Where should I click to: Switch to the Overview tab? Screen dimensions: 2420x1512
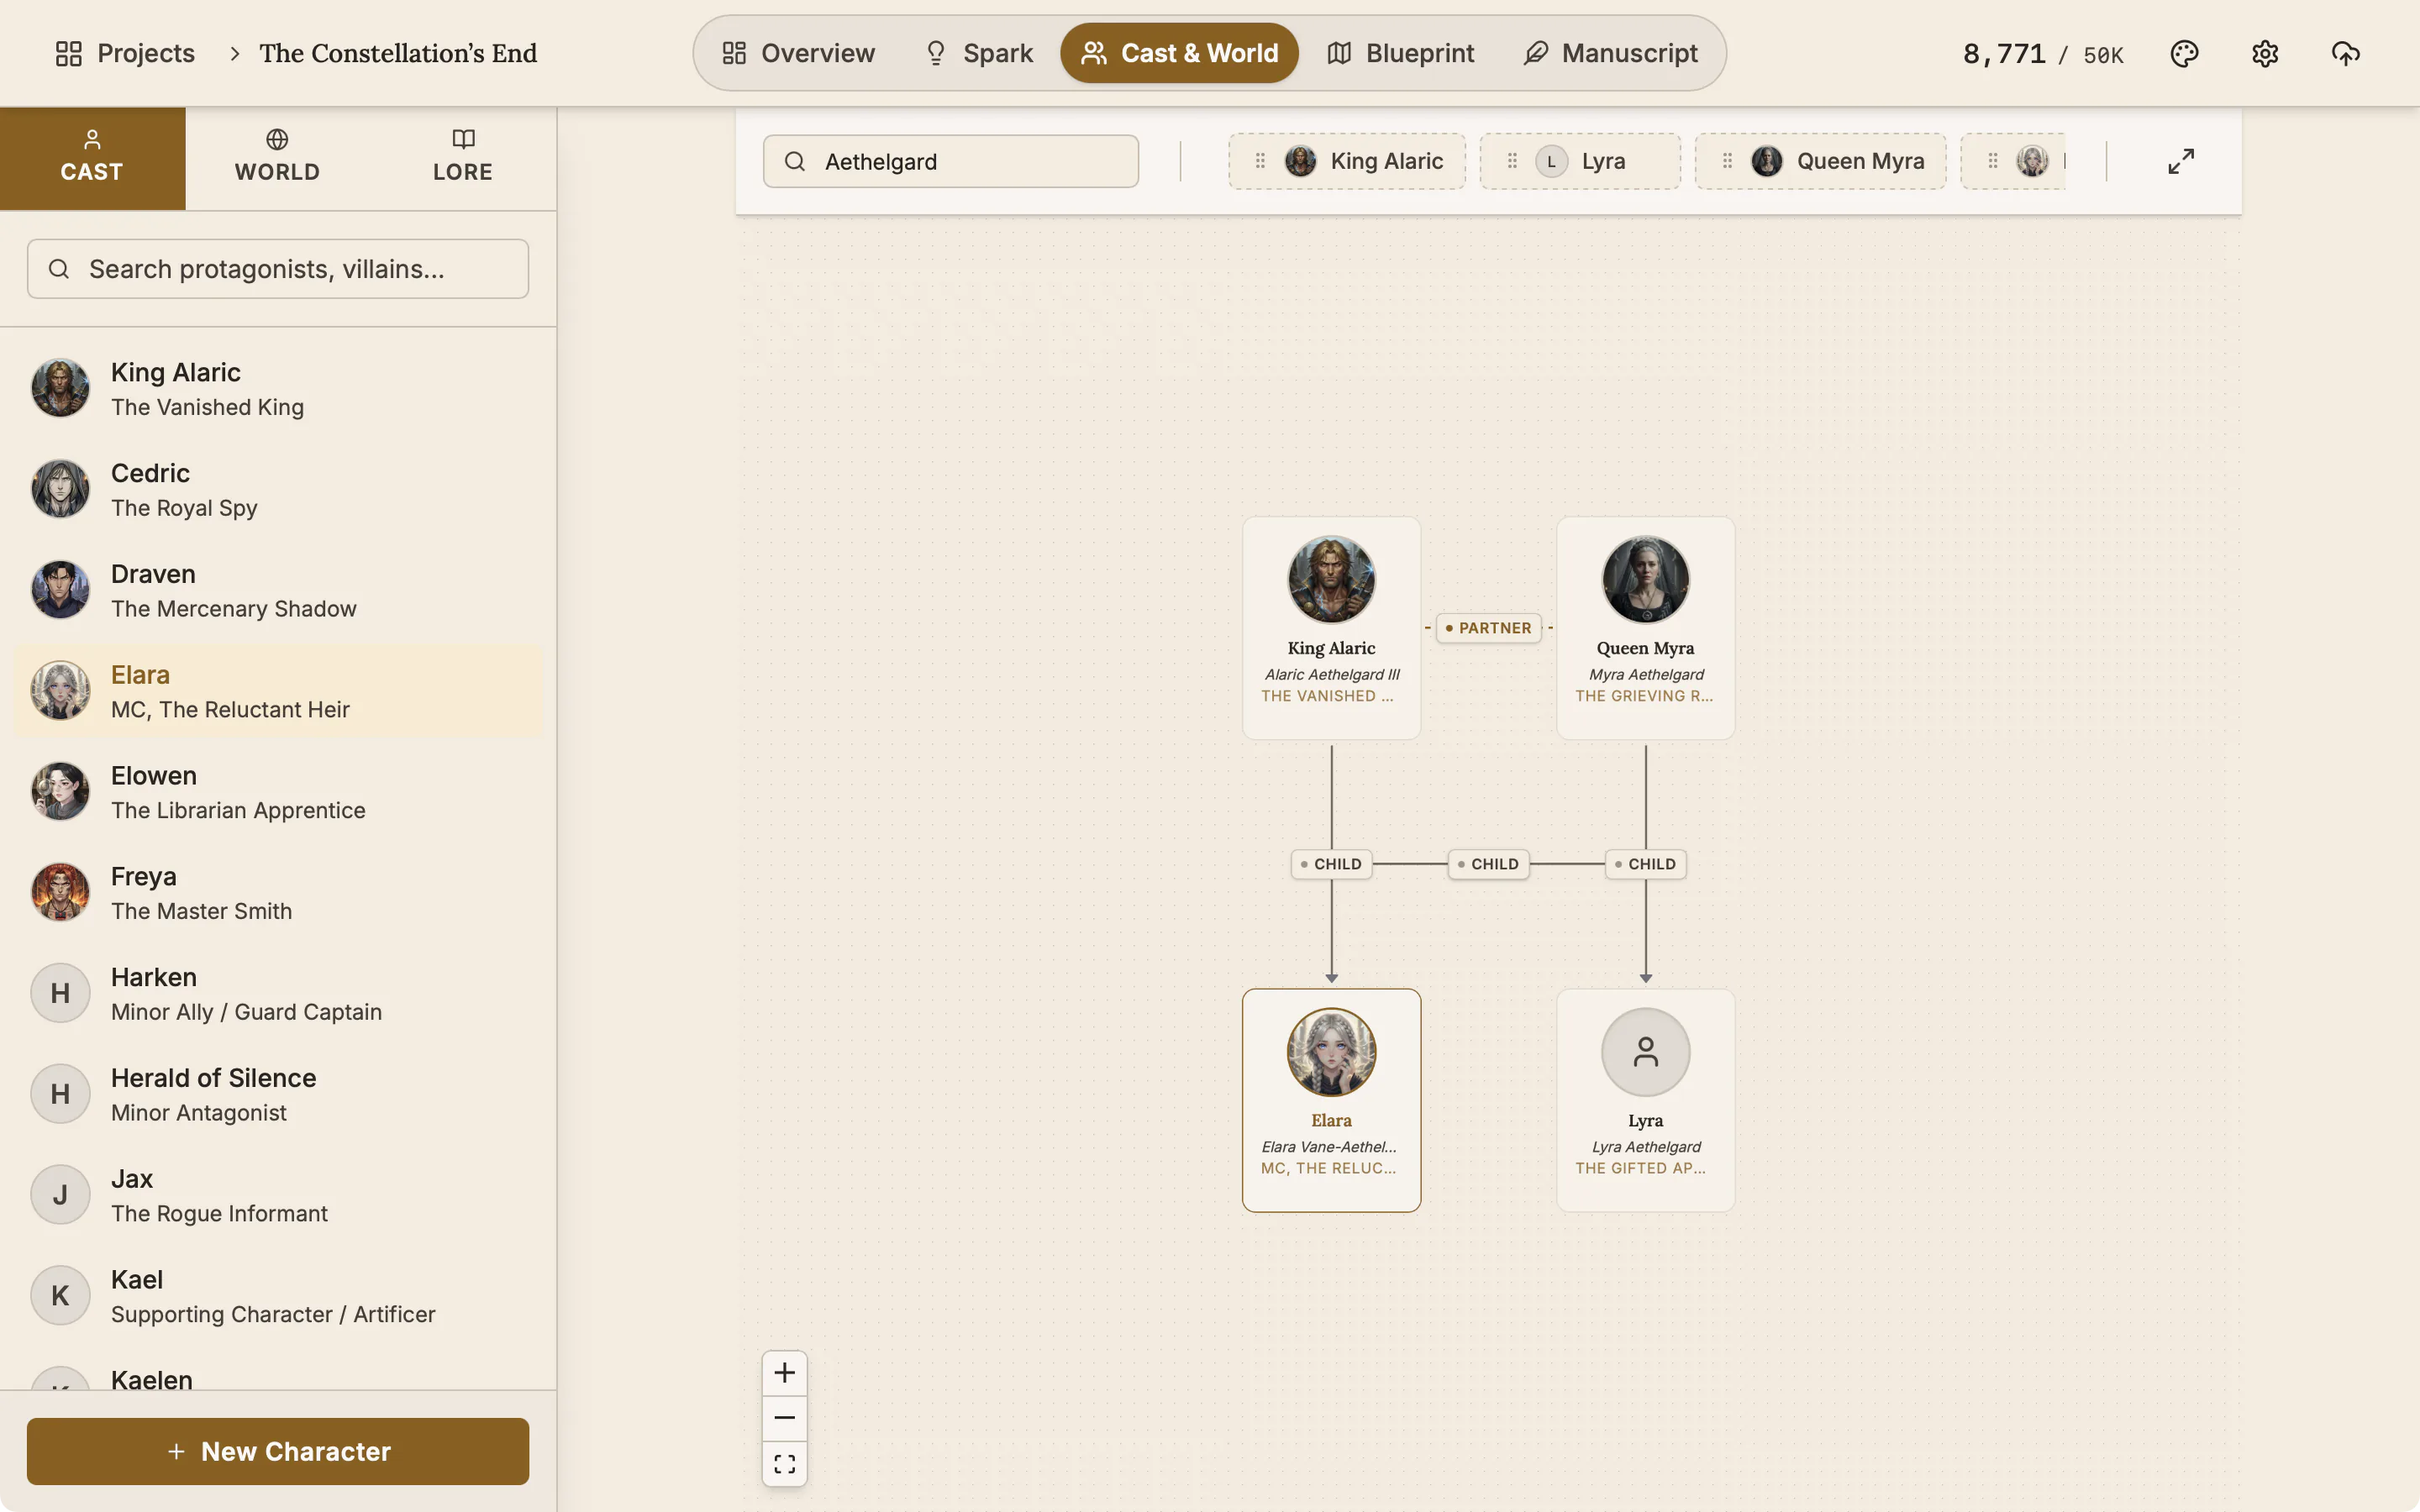(798, 53)
